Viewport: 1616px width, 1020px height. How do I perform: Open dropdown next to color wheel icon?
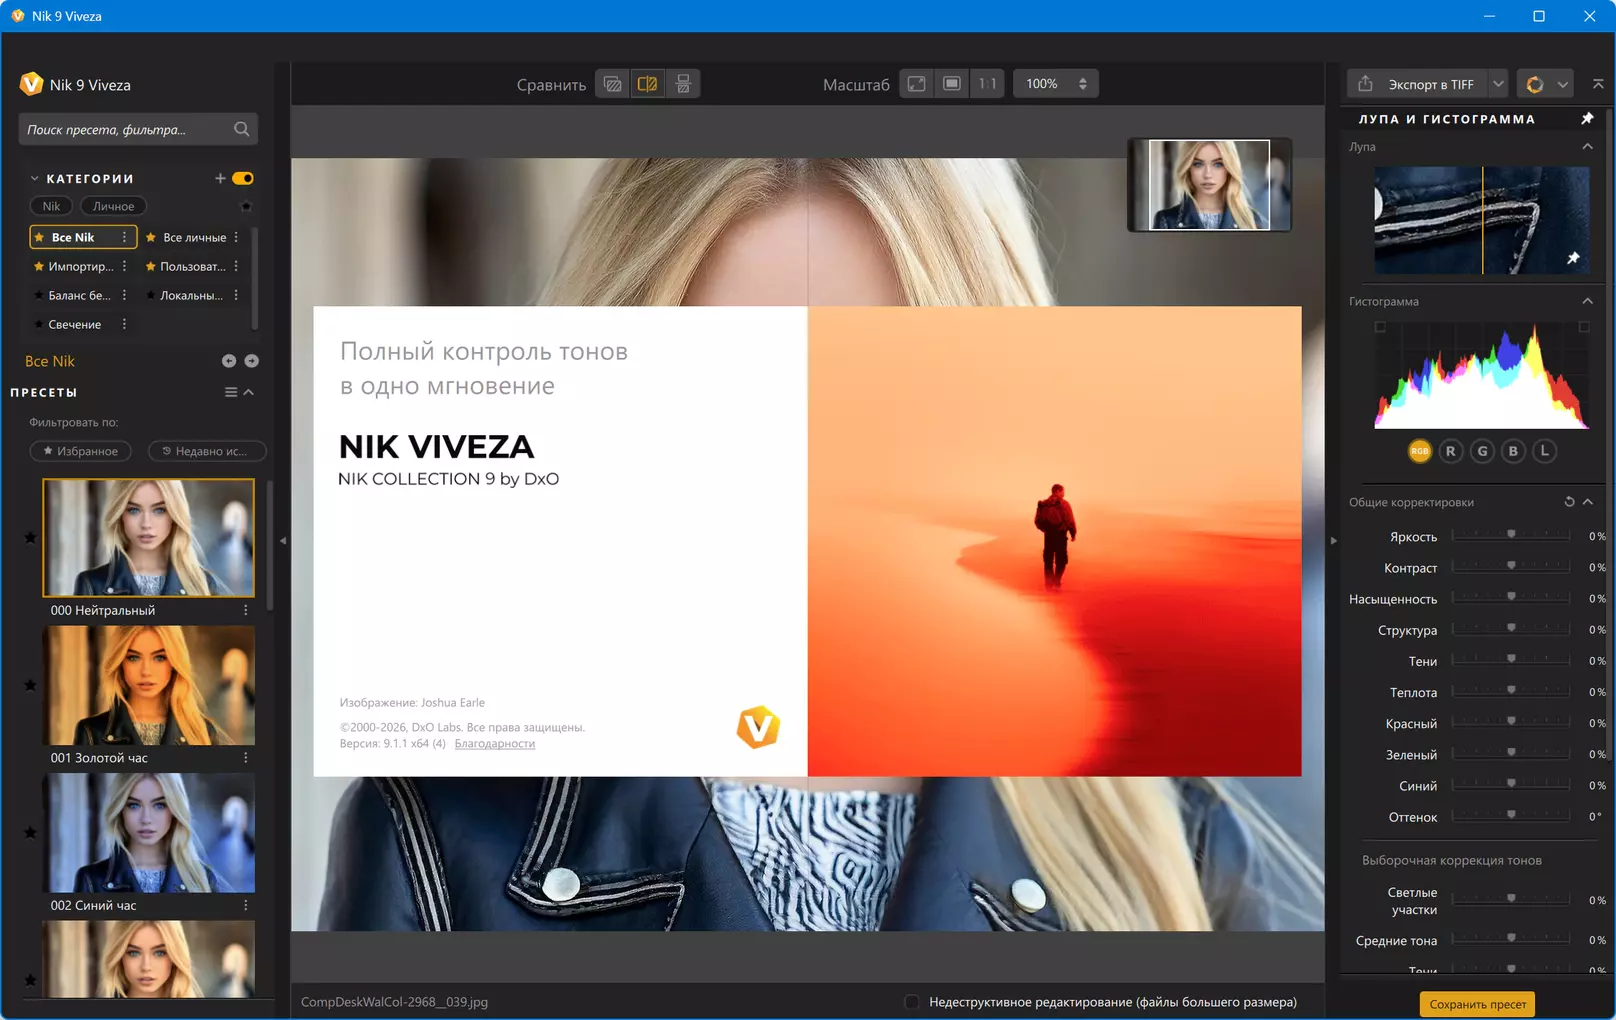coord(1563,84)
